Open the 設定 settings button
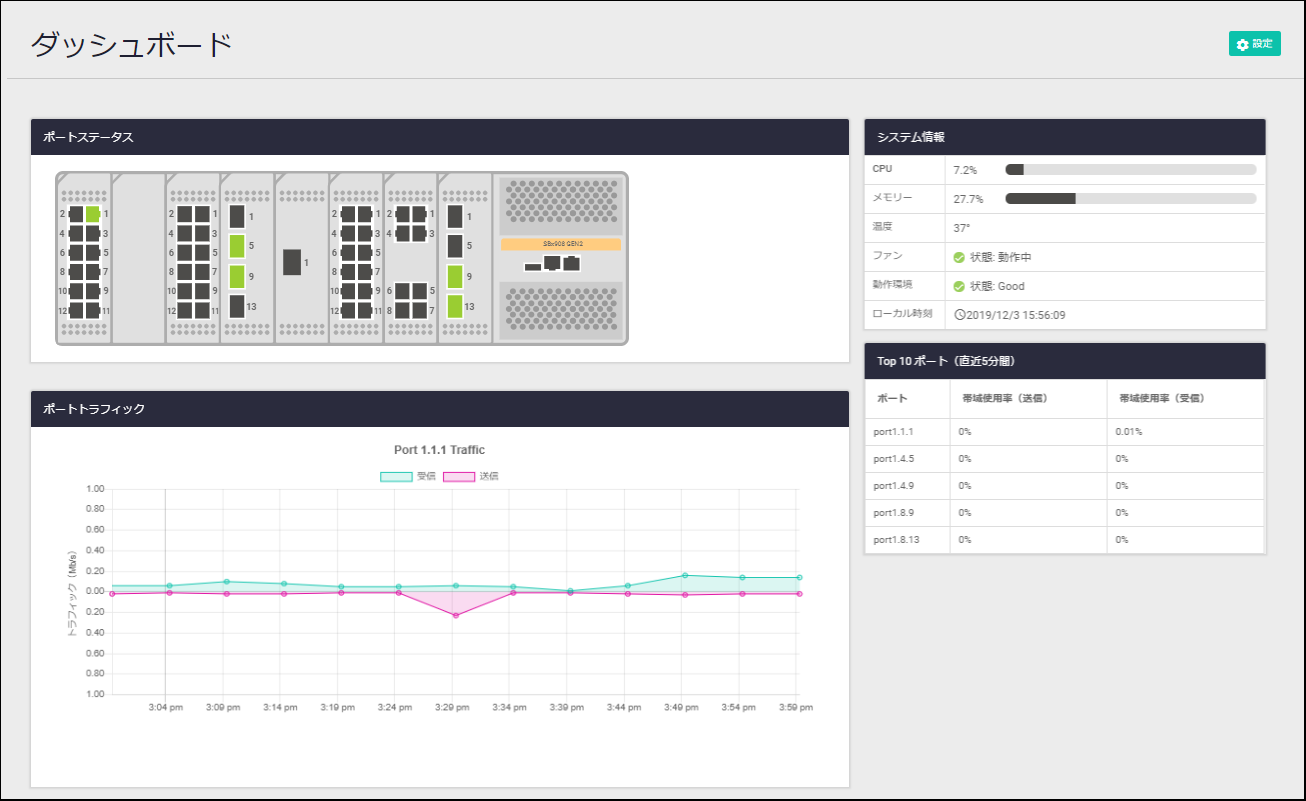The image size is (1306, 801). (x=1254, y=44)
